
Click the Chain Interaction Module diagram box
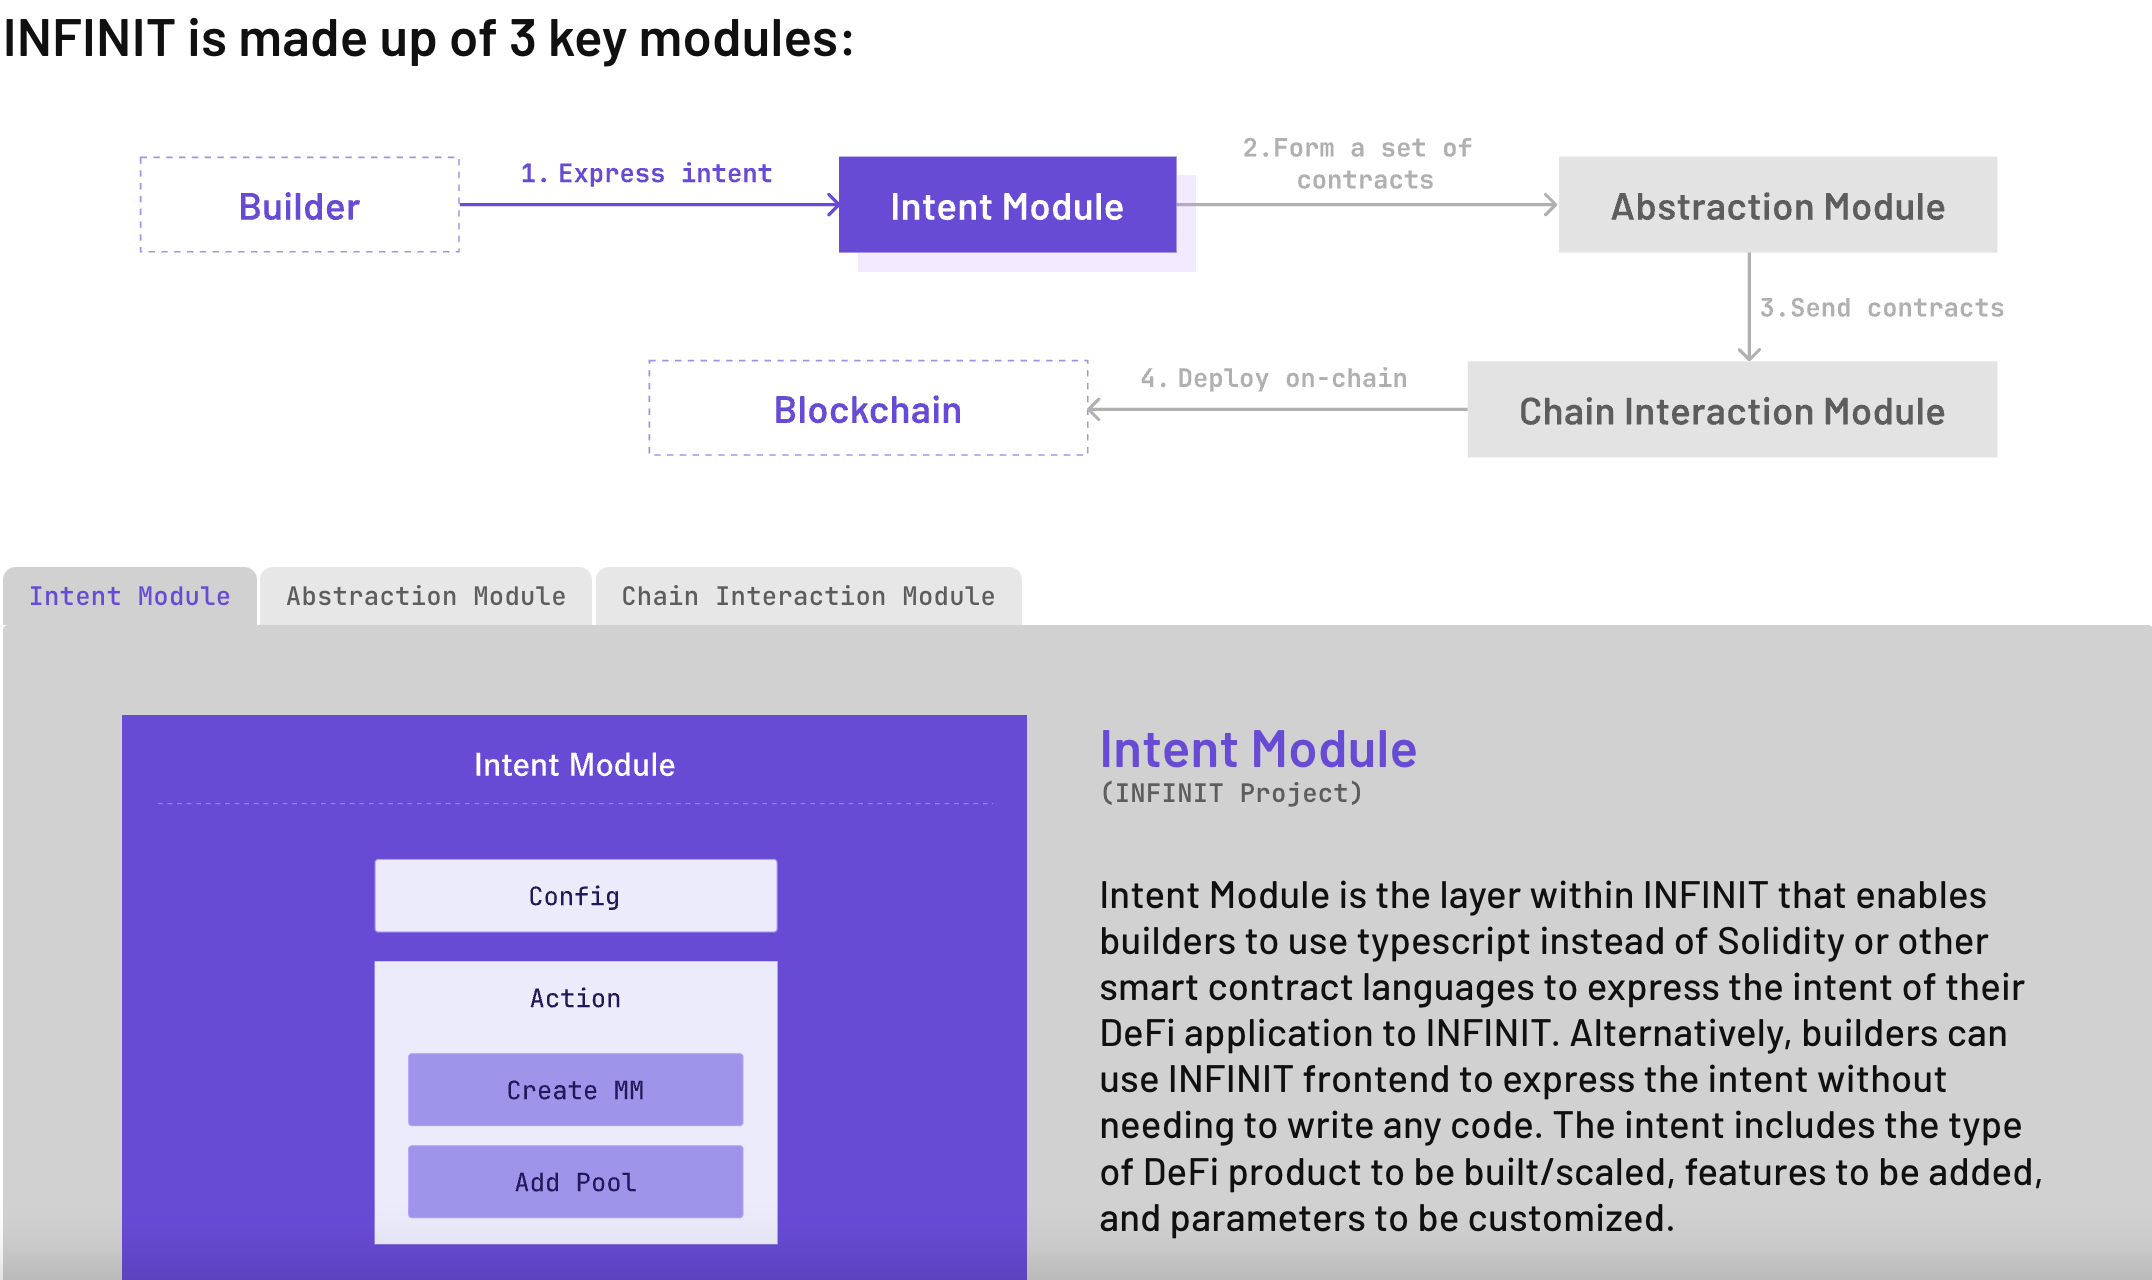point(1731,411)
